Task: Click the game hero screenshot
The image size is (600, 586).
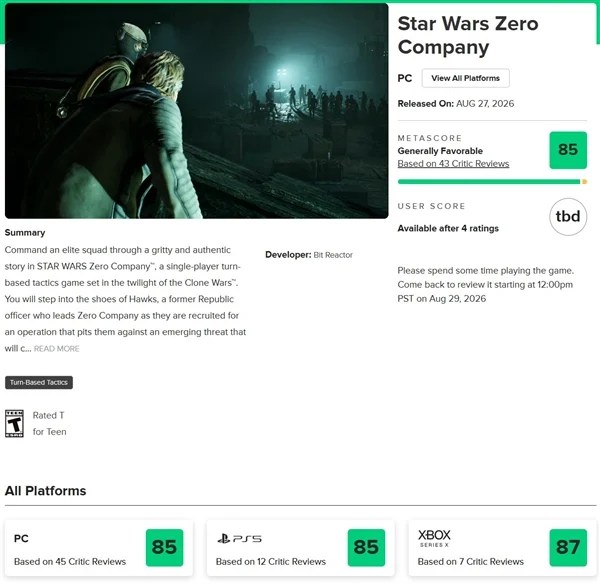Action: pos(197,111)
